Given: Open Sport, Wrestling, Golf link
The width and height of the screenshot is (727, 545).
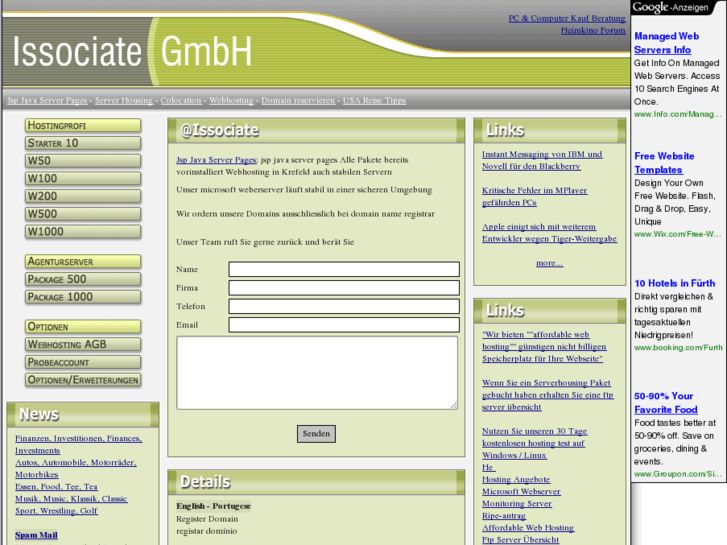Looking at the screenshot, I should [x=56, y=511].
